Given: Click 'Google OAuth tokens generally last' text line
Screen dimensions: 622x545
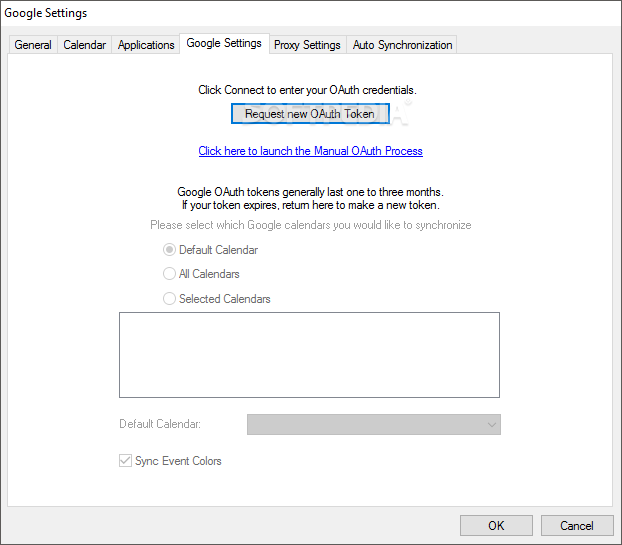Looking at the screenshot, I should click(310, 192).
